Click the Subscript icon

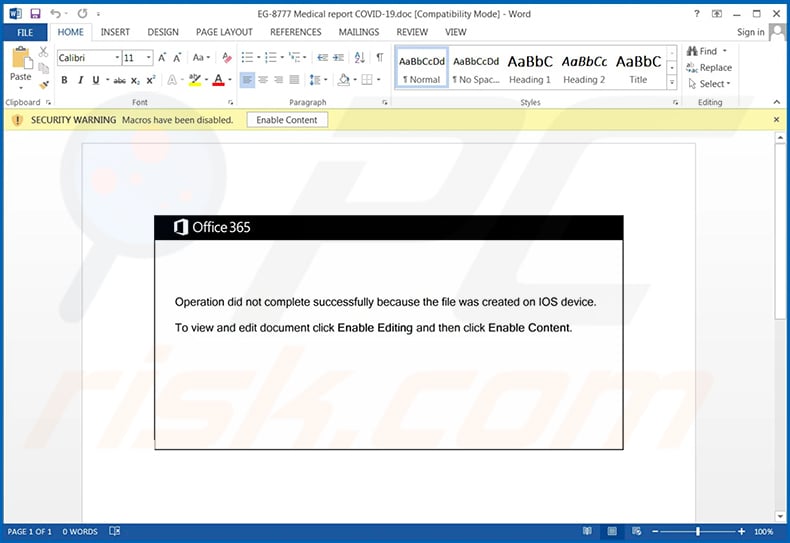tap(135, 80)
